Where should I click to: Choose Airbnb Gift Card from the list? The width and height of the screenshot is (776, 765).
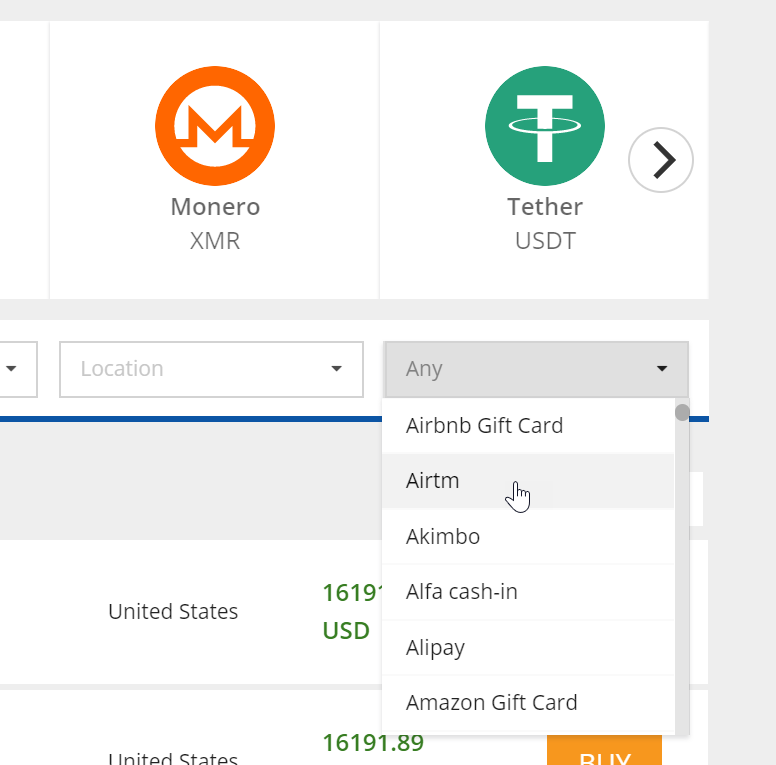coord(528,426)
